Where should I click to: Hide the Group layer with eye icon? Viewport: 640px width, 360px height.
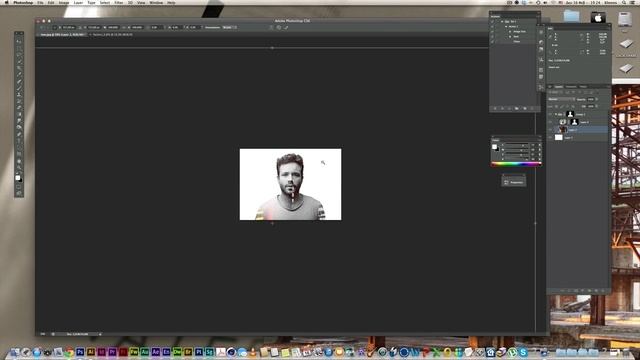coord(550,114)
